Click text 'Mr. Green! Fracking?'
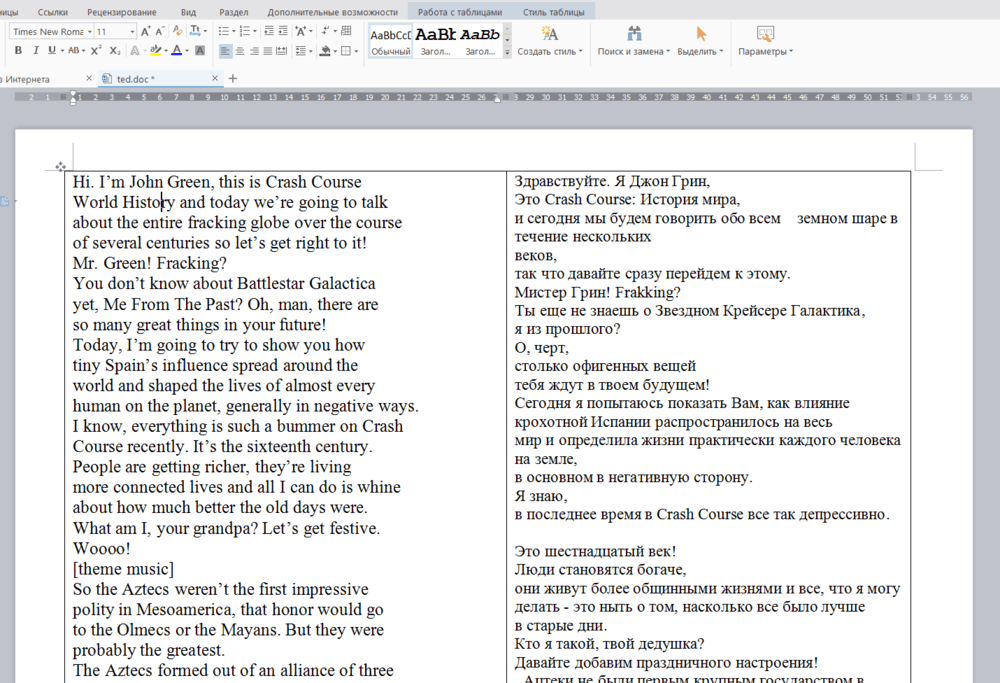Image resolution: width=1000 pixels, height=683 pixels. 150,263
